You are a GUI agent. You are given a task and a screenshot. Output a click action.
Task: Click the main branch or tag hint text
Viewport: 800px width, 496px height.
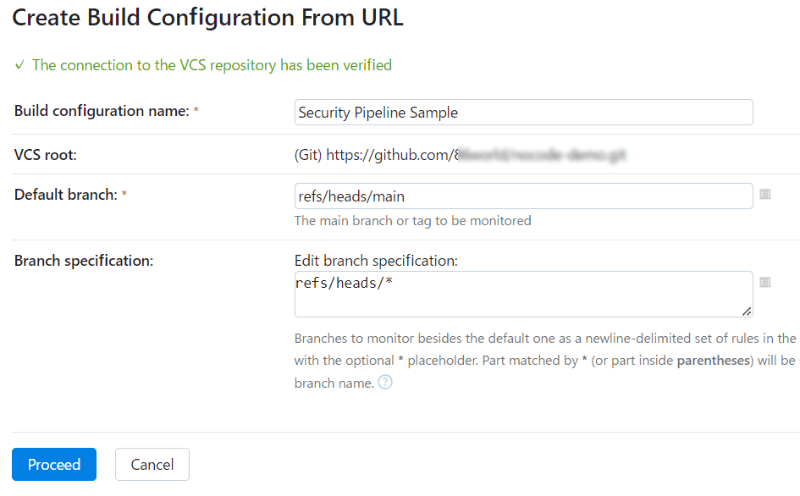click(412, 220)
